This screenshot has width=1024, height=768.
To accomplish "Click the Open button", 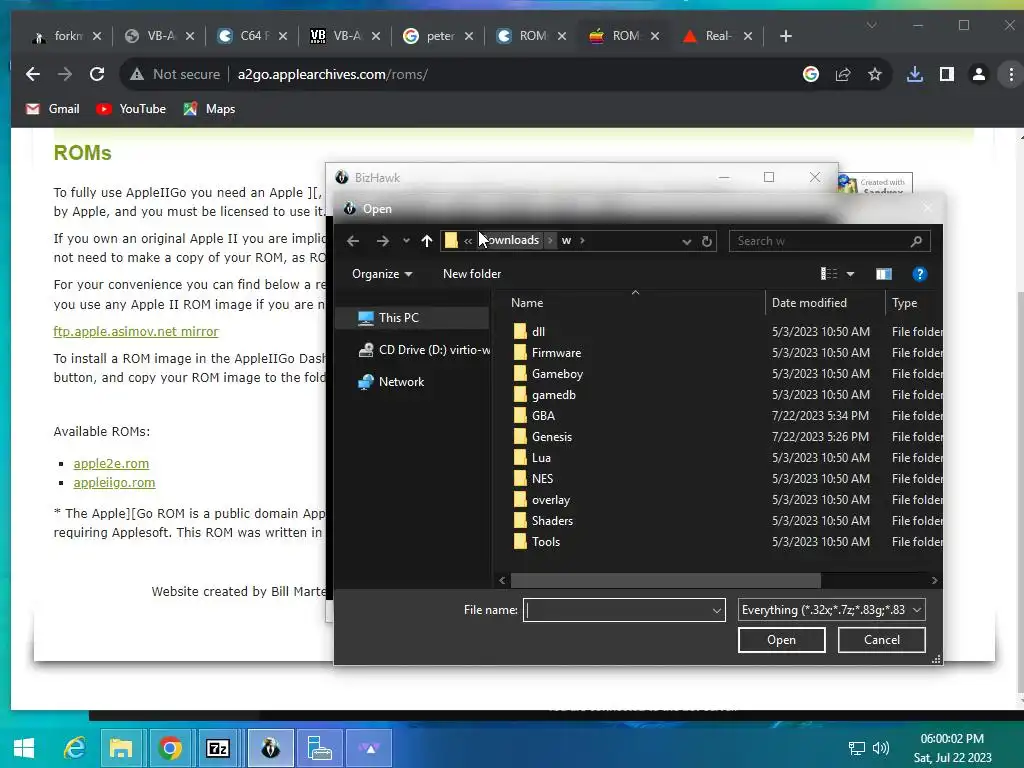I will coord(782,640).
